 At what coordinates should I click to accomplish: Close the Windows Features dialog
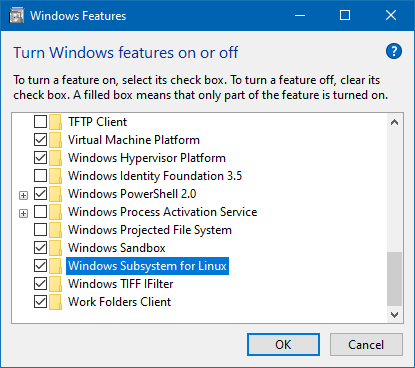[391, 15]
